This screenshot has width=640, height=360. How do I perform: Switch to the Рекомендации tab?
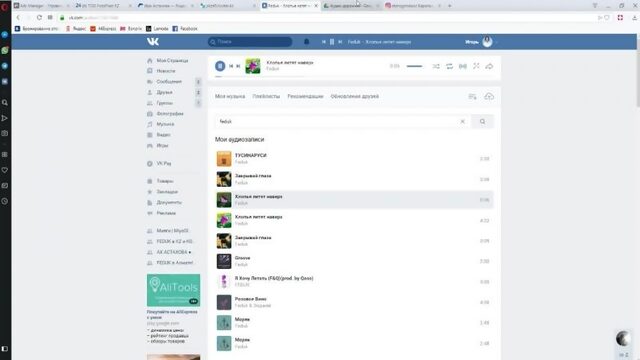[x=305, y=96]
